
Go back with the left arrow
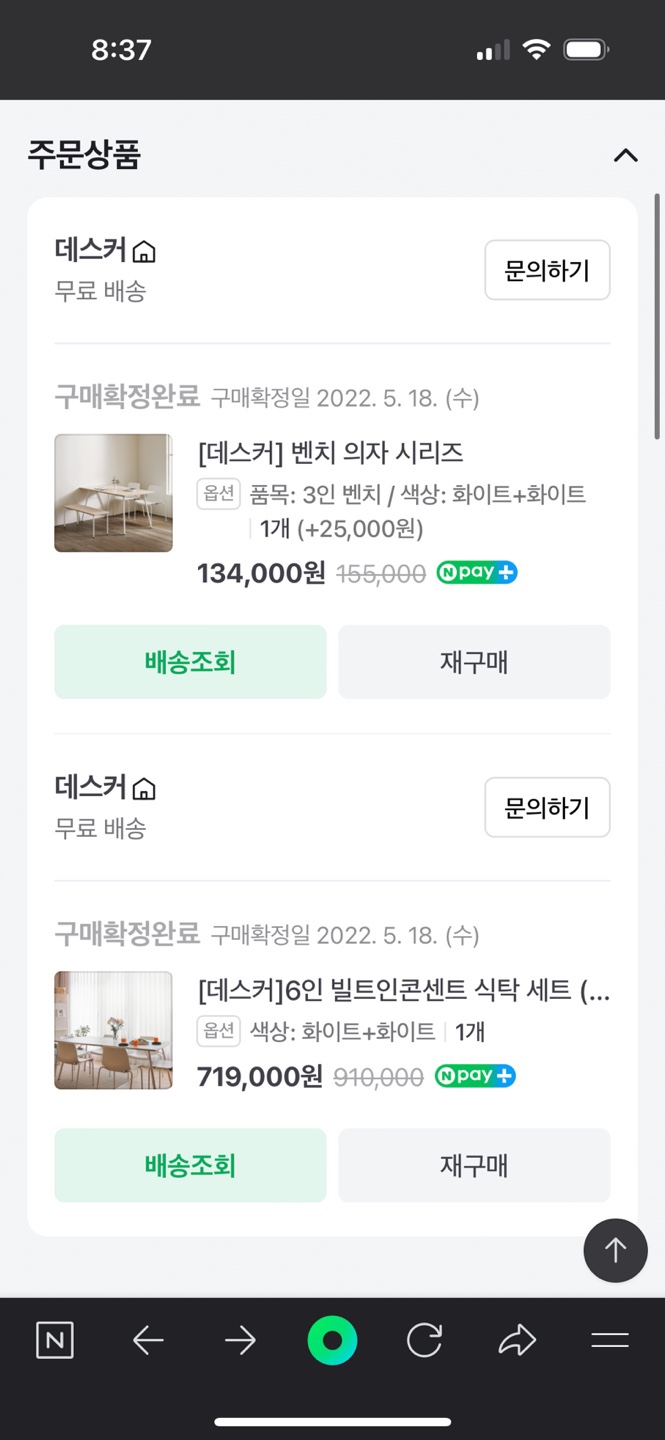coord(148,1341)
